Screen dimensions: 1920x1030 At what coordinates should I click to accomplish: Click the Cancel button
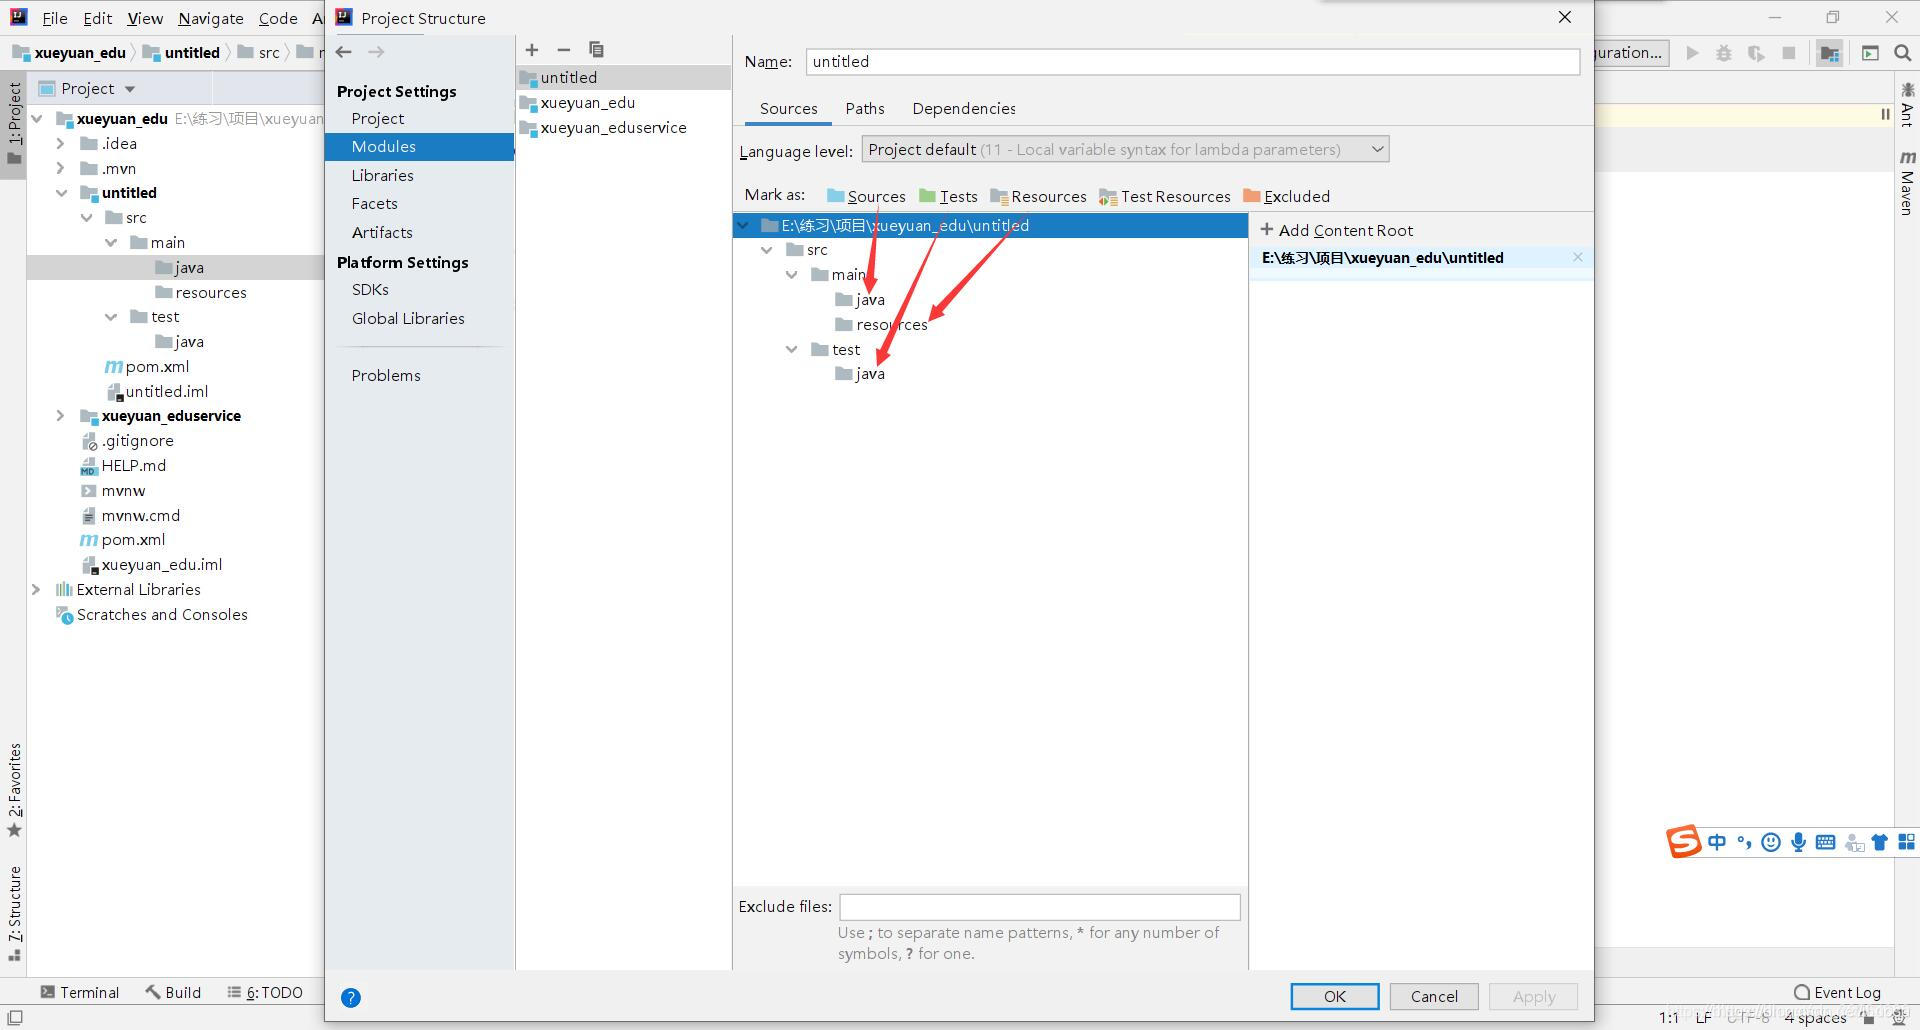tap(1434, 997)
